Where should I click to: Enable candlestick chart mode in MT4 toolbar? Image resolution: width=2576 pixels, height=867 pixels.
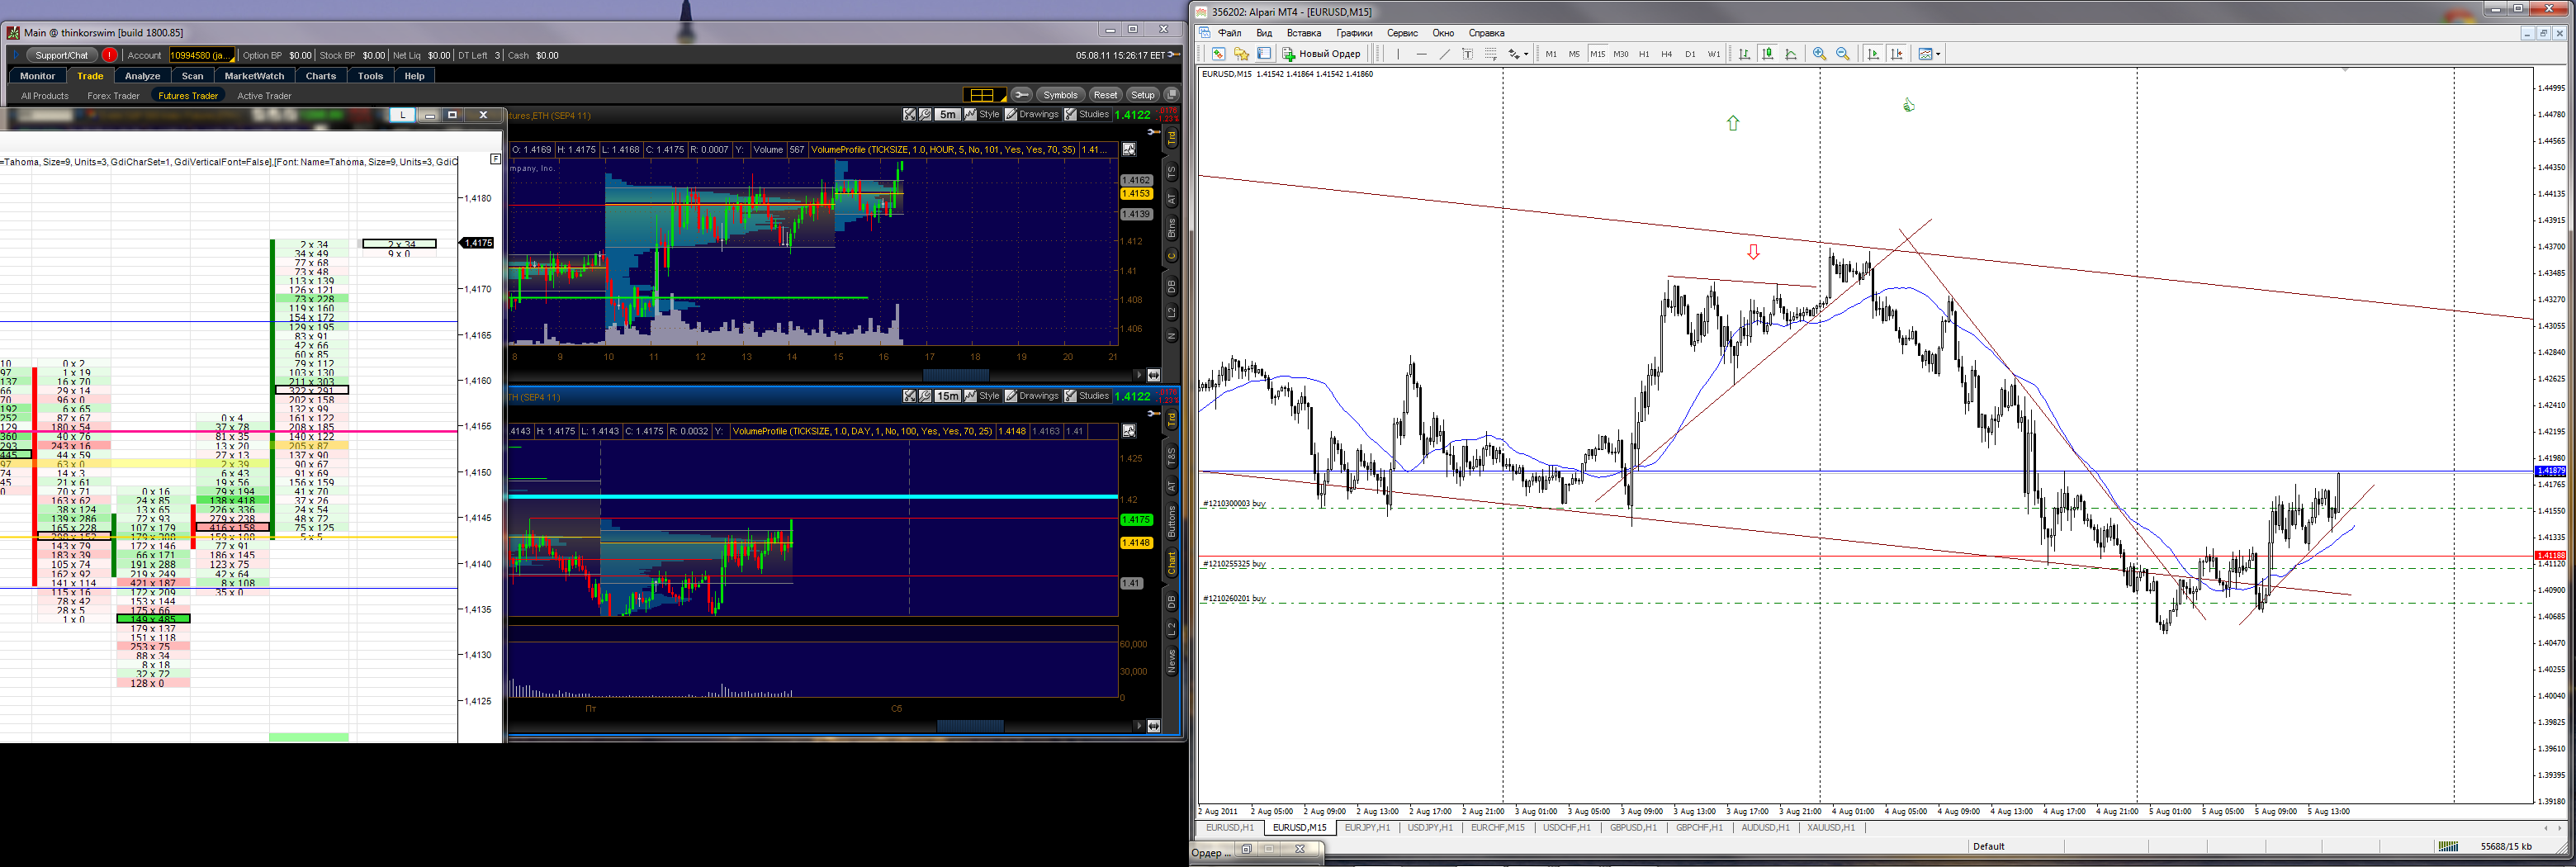[x=1767, y=54]
